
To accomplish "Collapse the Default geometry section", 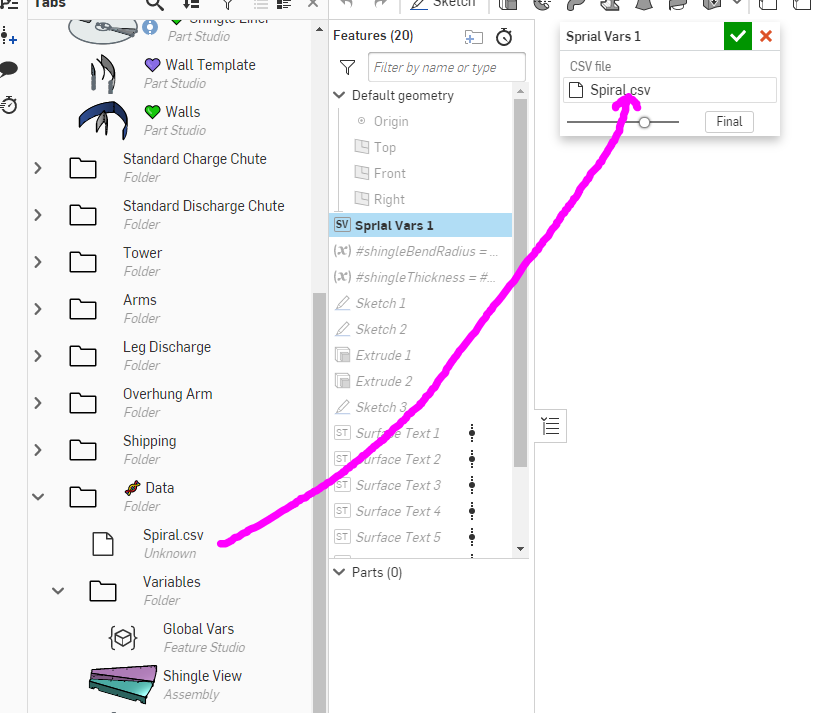I will (x=338, y=95).
